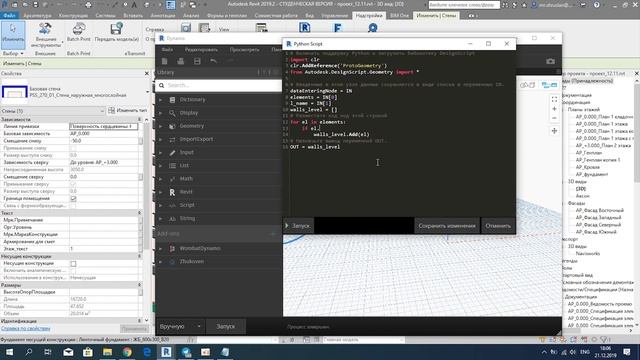Expand Display library category
This screenshot has height=360, width=640.
[x=161, y=113]
